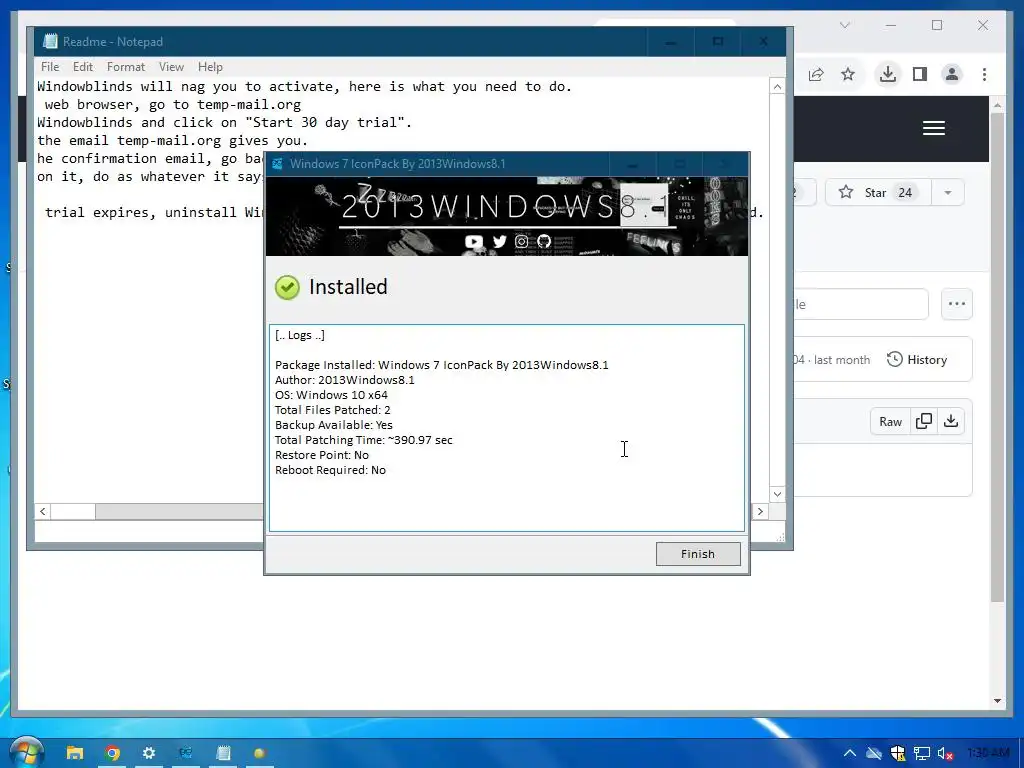Click the 'Total Patching Time' log line
1024x768 pixels.
[364, 440]
